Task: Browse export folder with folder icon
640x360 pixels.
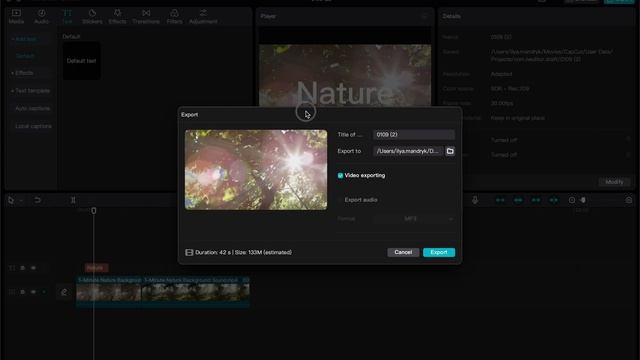Action: (x=450, y=151)
